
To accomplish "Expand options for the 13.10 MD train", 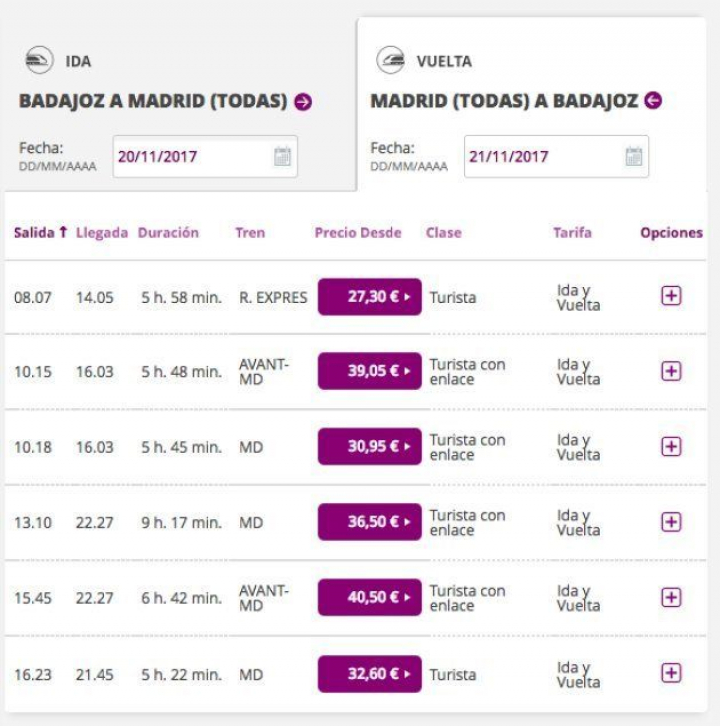I will (x=671, y=522).
